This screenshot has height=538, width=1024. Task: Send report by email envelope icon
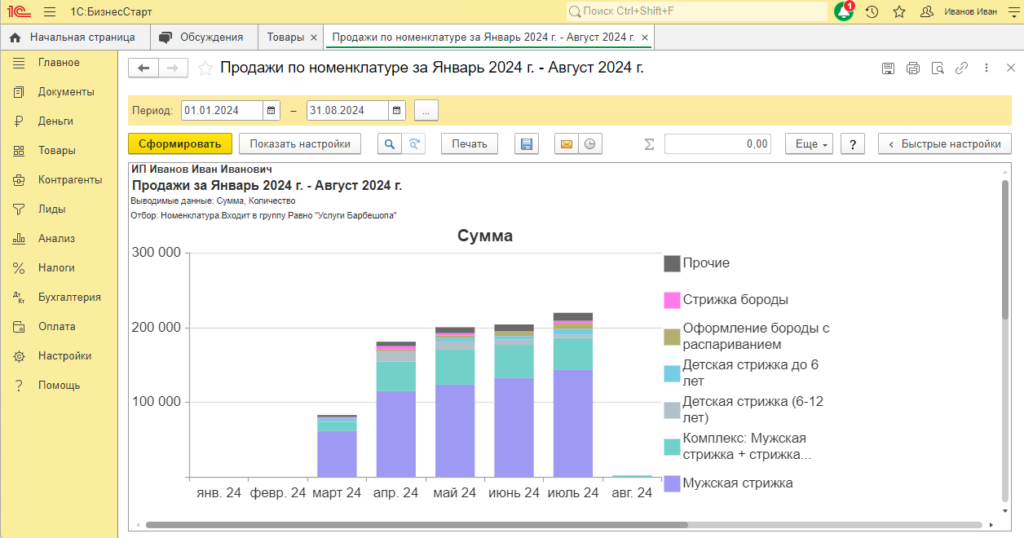click(x=566, y=144)
